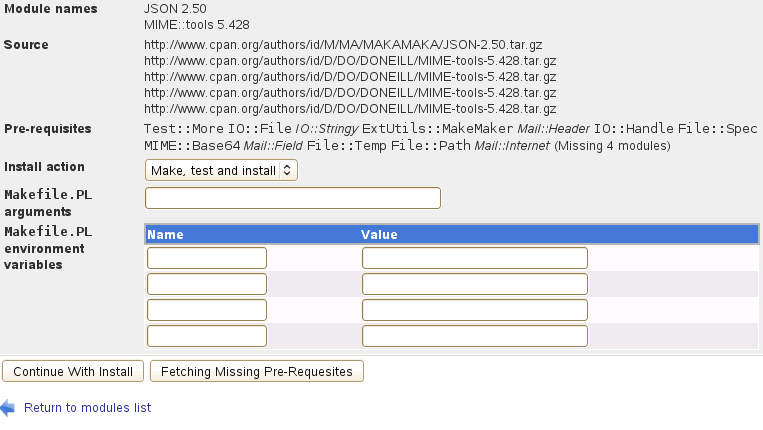Image resolution: width=763 pixels, height=430 pixels.
Task: Click the Pre-requisites label
Action: click(x=48, y=129)
